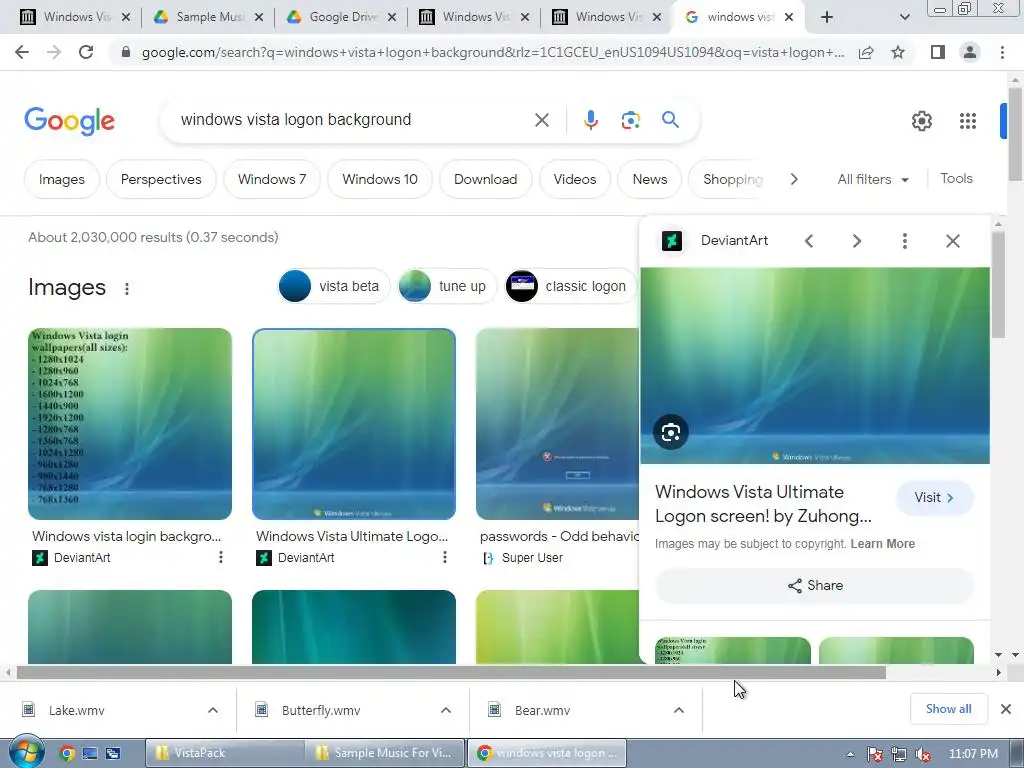Click the network tray icon

click(899, 754)
